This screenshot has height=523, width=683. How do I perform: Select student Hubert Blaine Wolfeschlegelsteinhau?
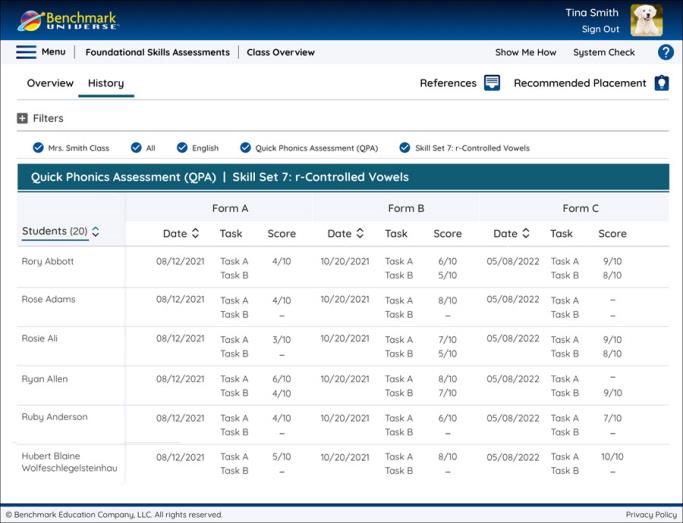[69, 462]
